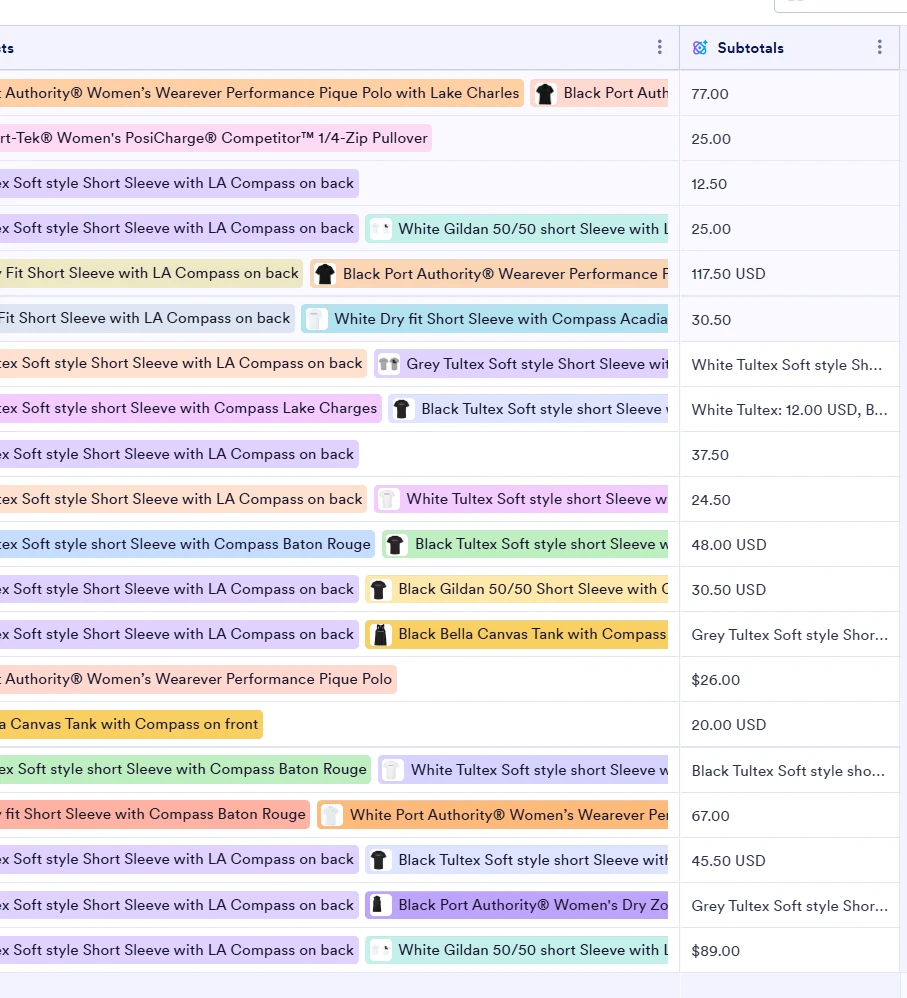The width and height of the screenshot is (907, 998).
Task: Open the LA Compass tag in 12.50 row
Action: (x=179, y=183)
